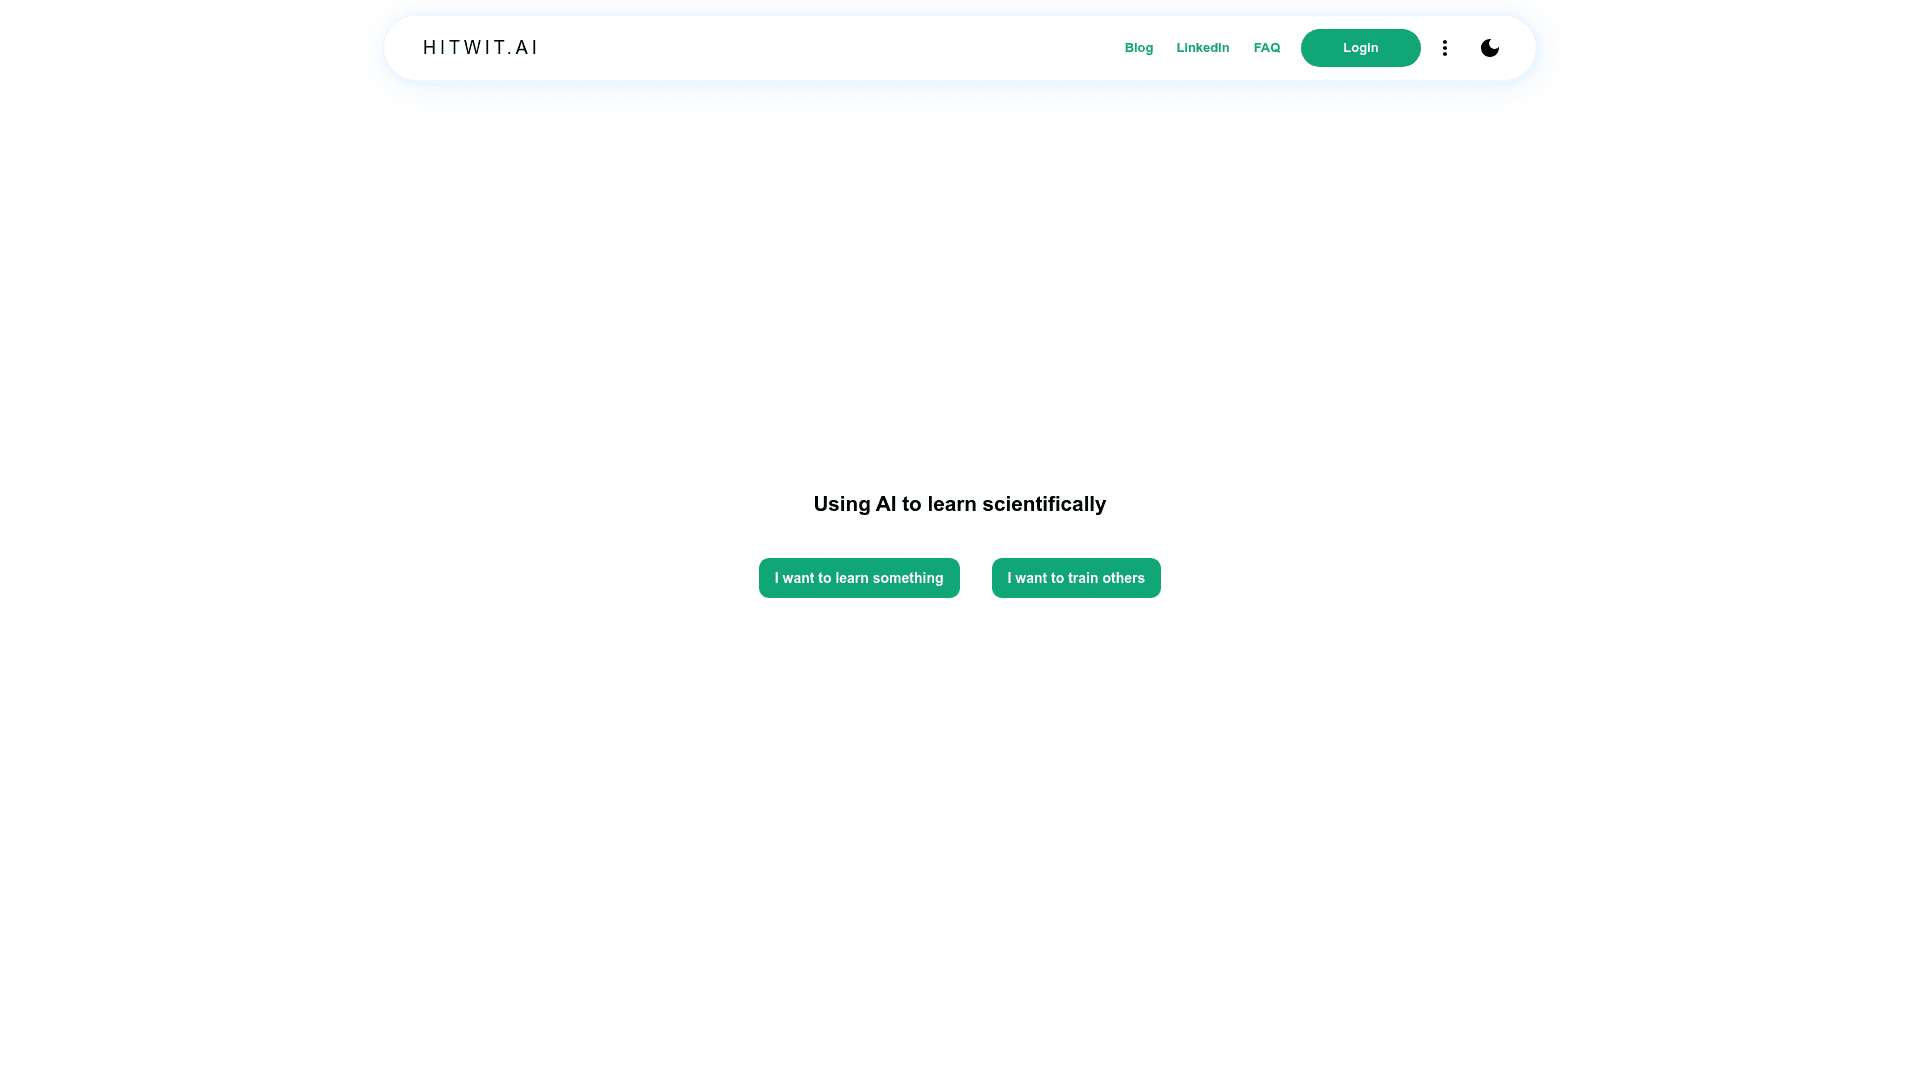
Task: Return home via HITWIT.AI wordmark
Action: 480,48
